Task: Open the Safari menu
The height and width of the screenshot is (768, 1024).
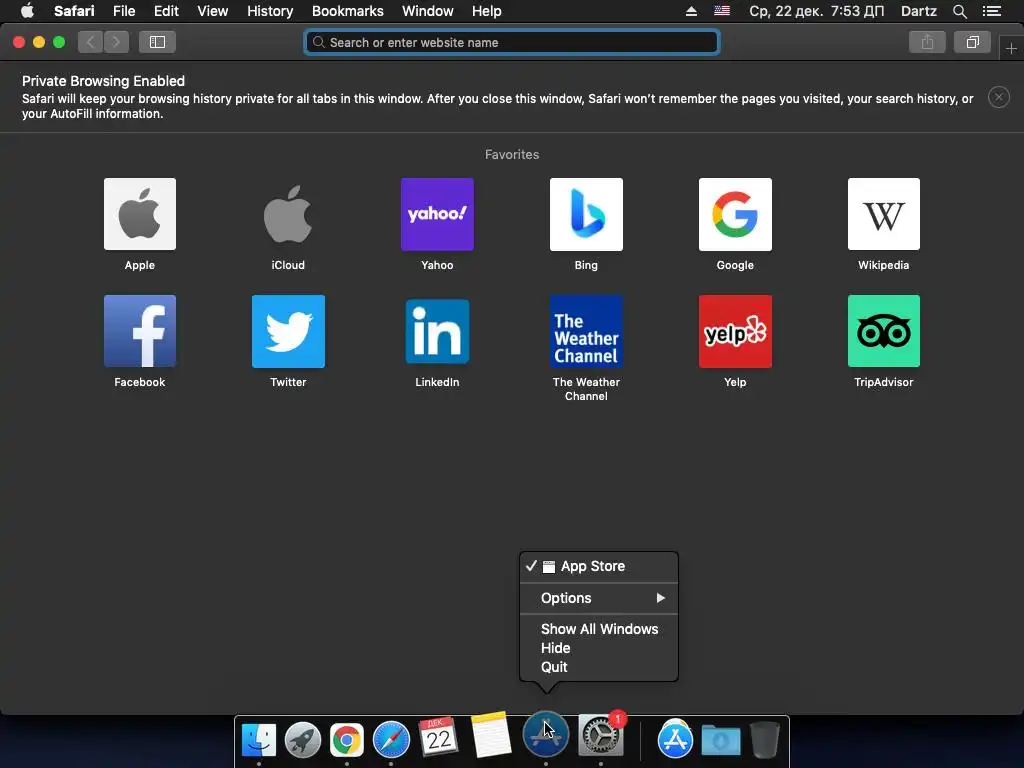Action: [x=74, y=11]
